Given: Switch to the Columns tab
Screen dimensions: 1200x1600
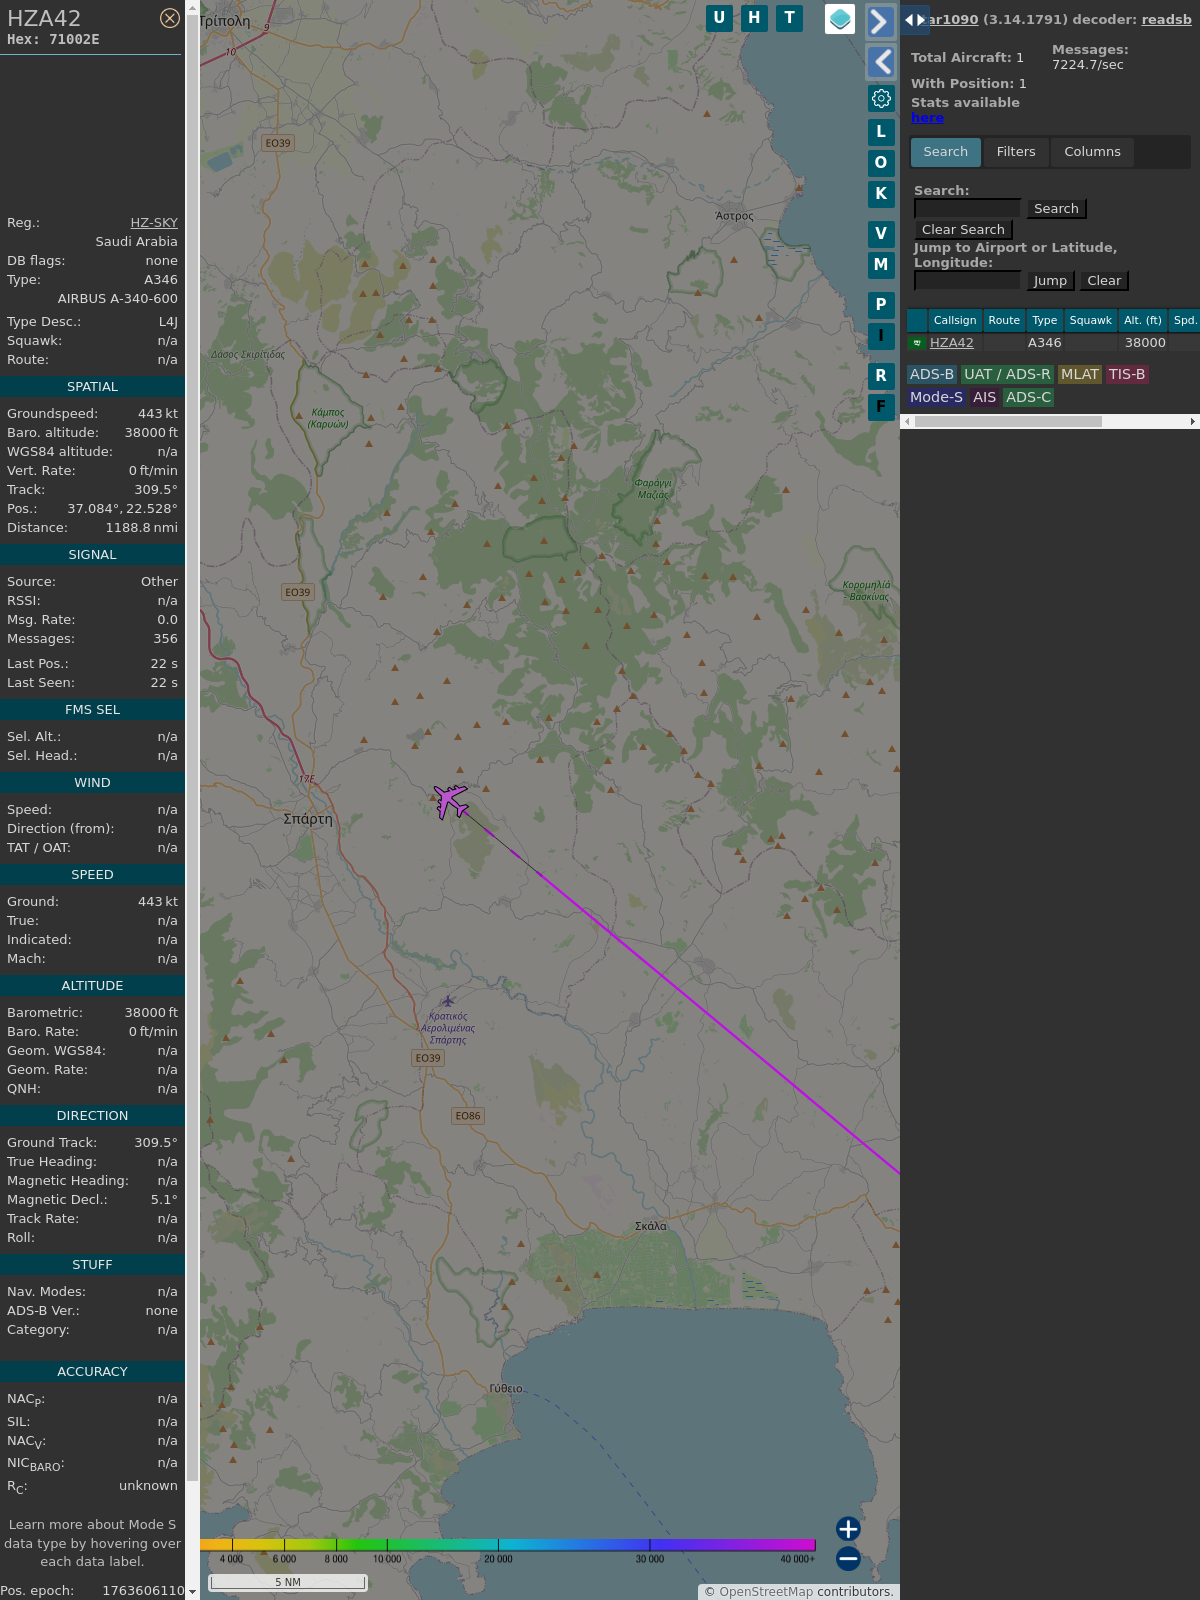Looking at the screenshot, I should click(x=1092, y=152).
